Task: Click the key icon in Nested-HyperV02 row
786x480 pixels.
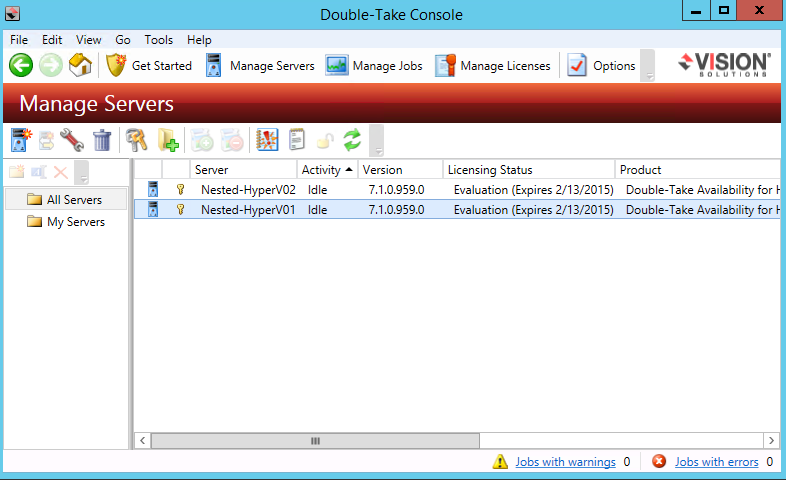Action: point(180,189)
